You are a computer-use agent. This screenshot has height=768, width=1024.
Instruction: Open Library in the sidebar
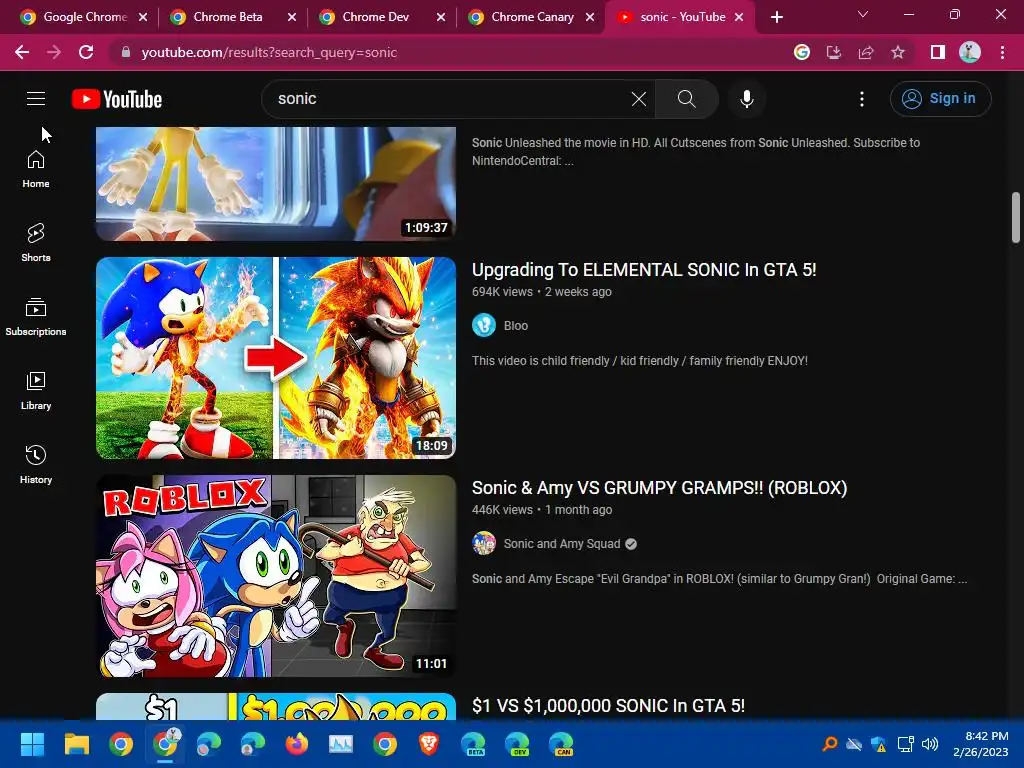point(36,391)
